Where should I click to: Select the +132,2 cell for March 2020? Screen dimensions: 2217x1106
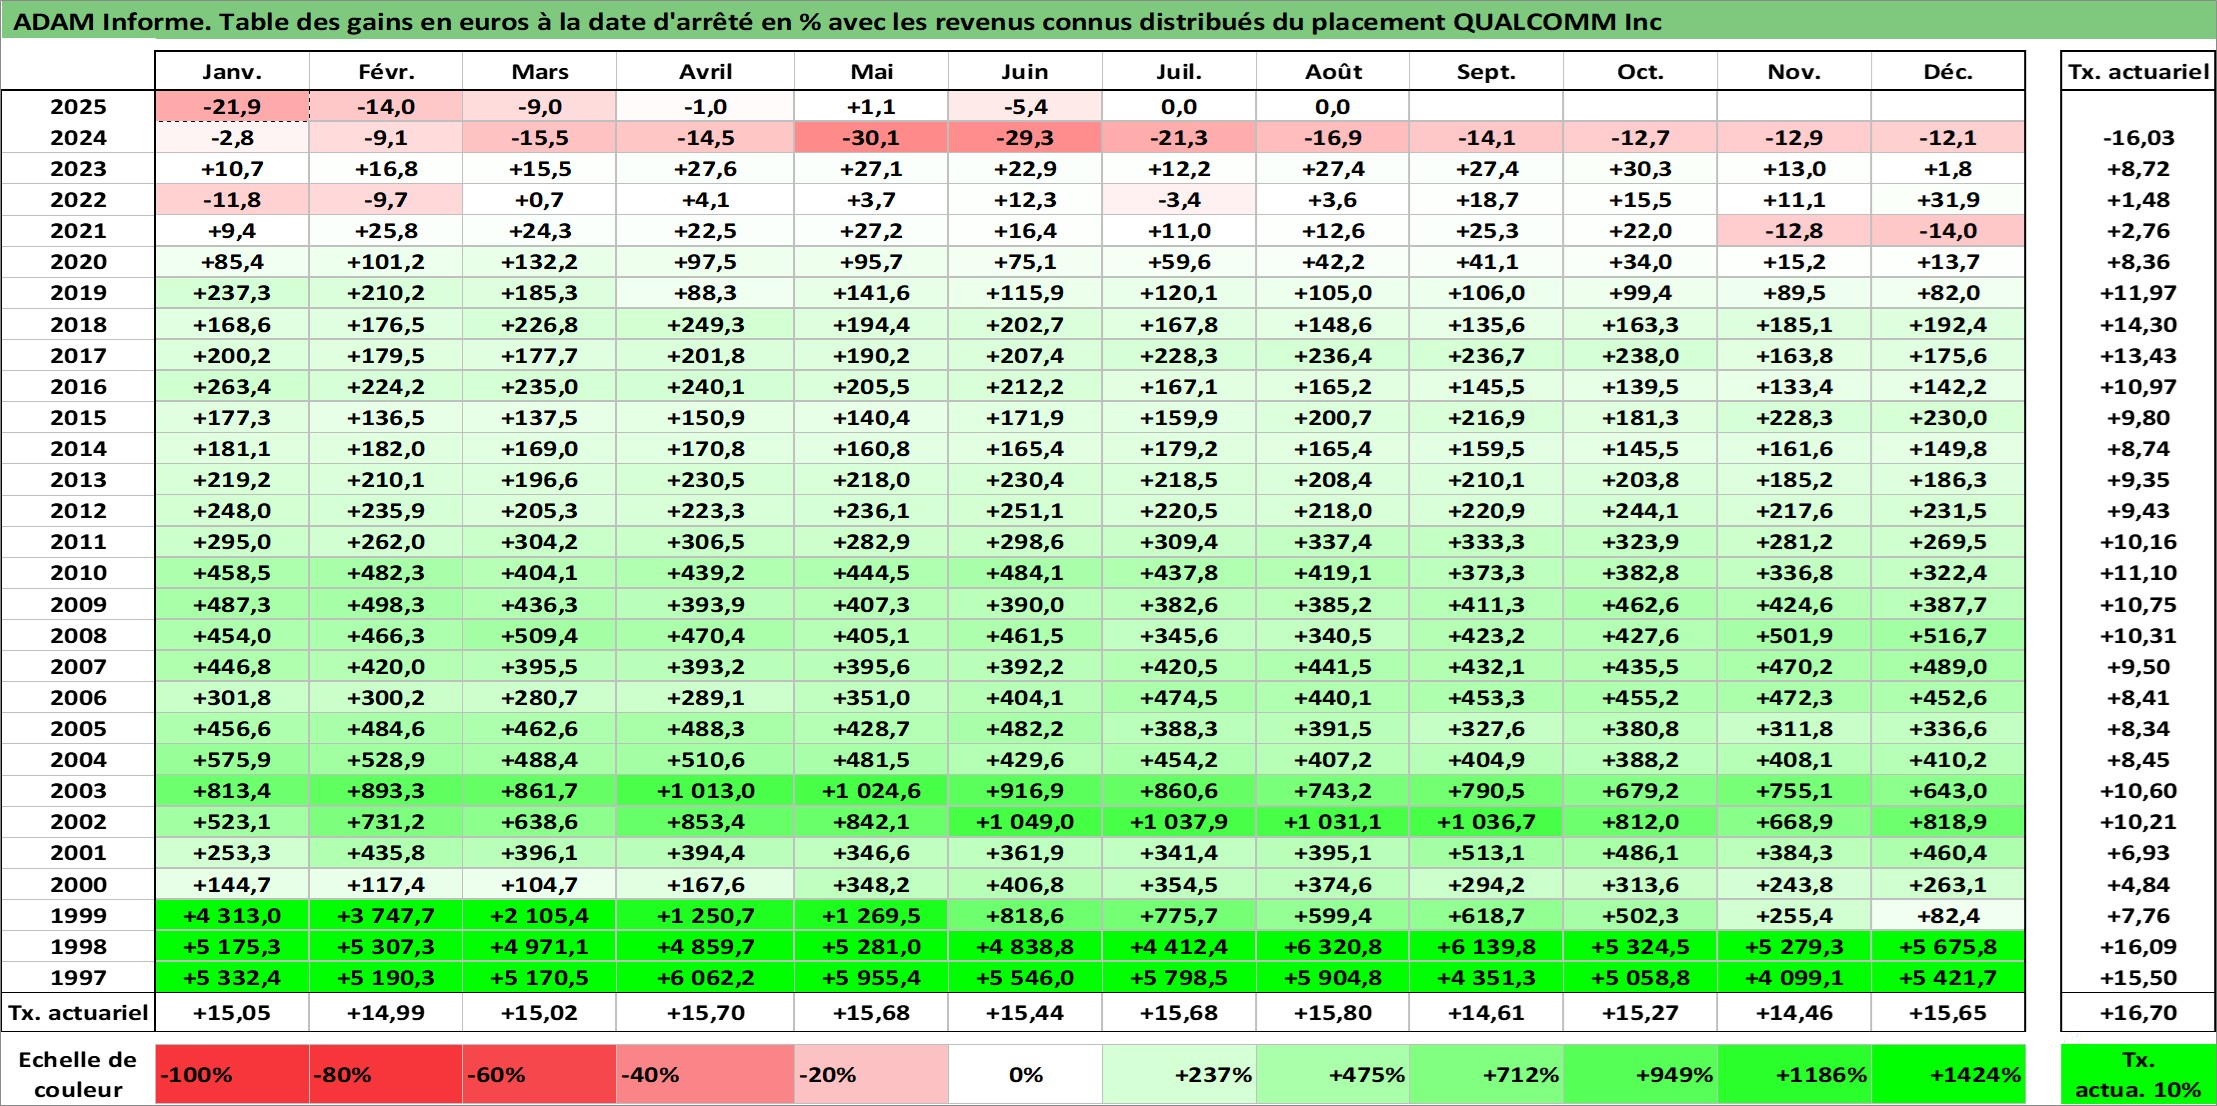pos(539,261)
